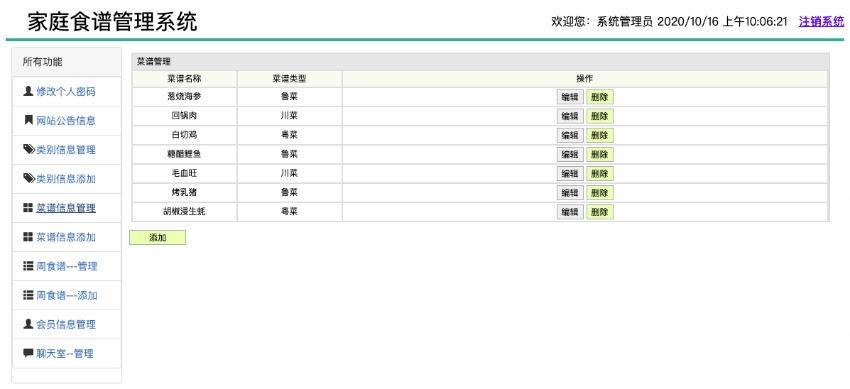Click the 回锅肉 name cell

[x=184, y=116]
